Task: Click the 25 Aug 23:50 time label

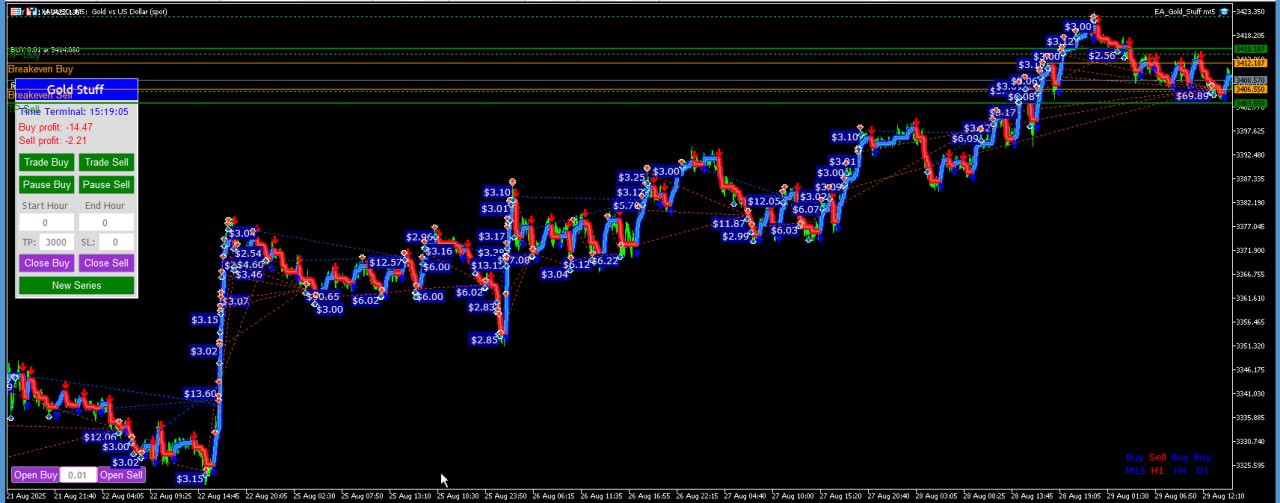Action: [x=506, y=496]
